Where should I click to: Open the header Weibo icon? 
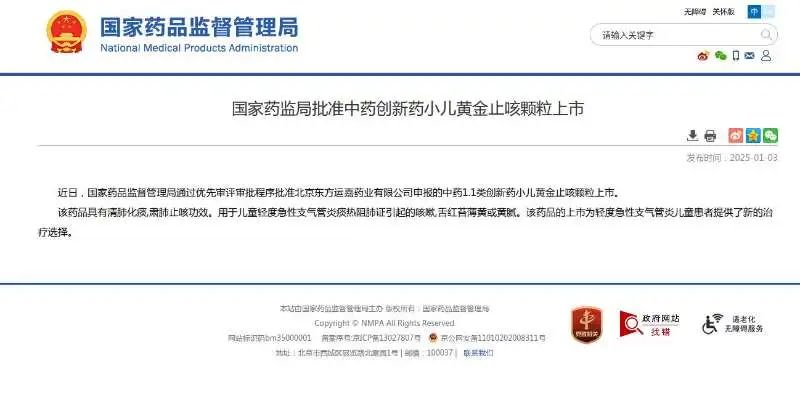703,56
